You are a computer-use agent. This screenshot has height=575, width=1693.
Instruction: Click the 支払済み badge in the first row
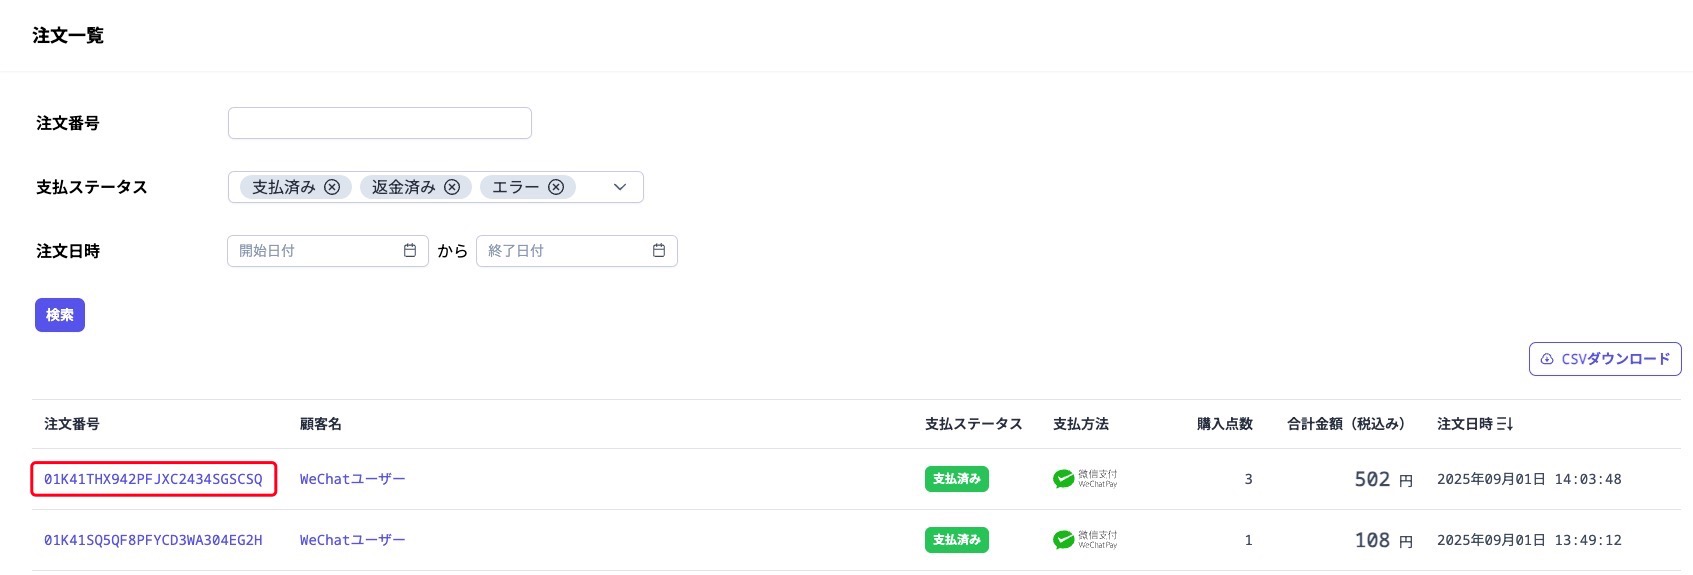click(957, 479)
